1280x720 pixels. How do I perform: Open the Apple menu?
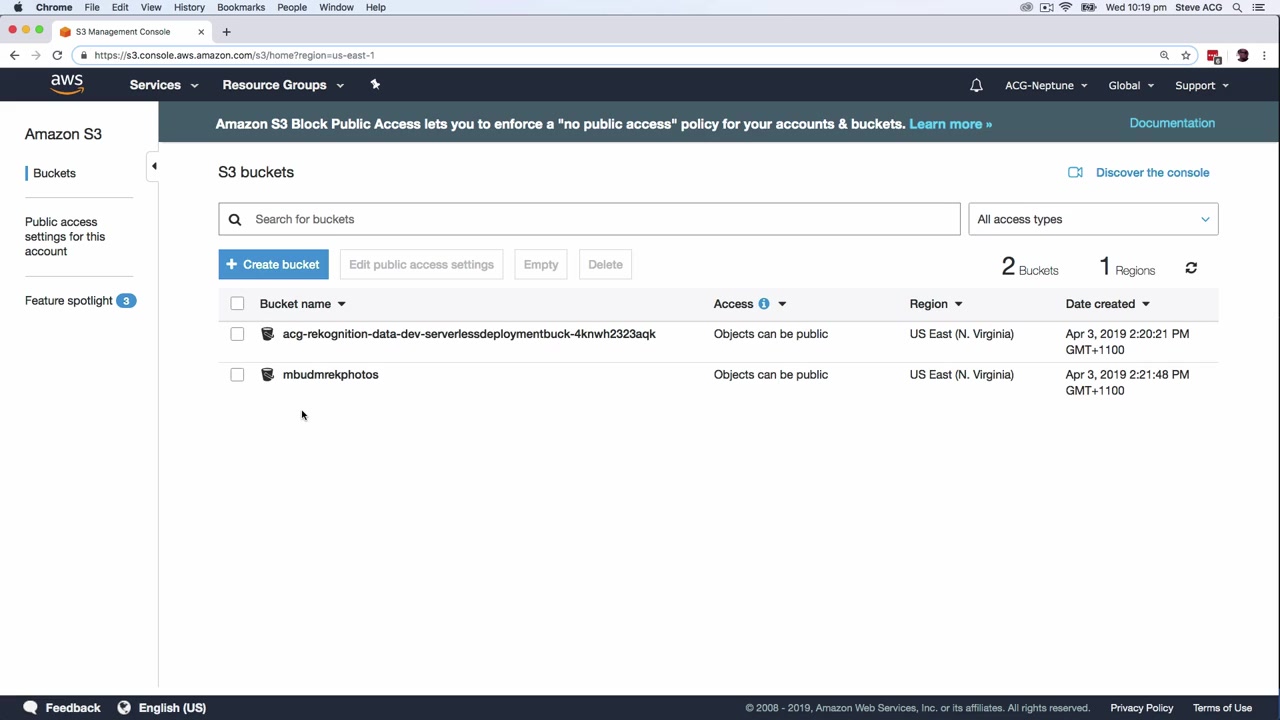point(18,7)
